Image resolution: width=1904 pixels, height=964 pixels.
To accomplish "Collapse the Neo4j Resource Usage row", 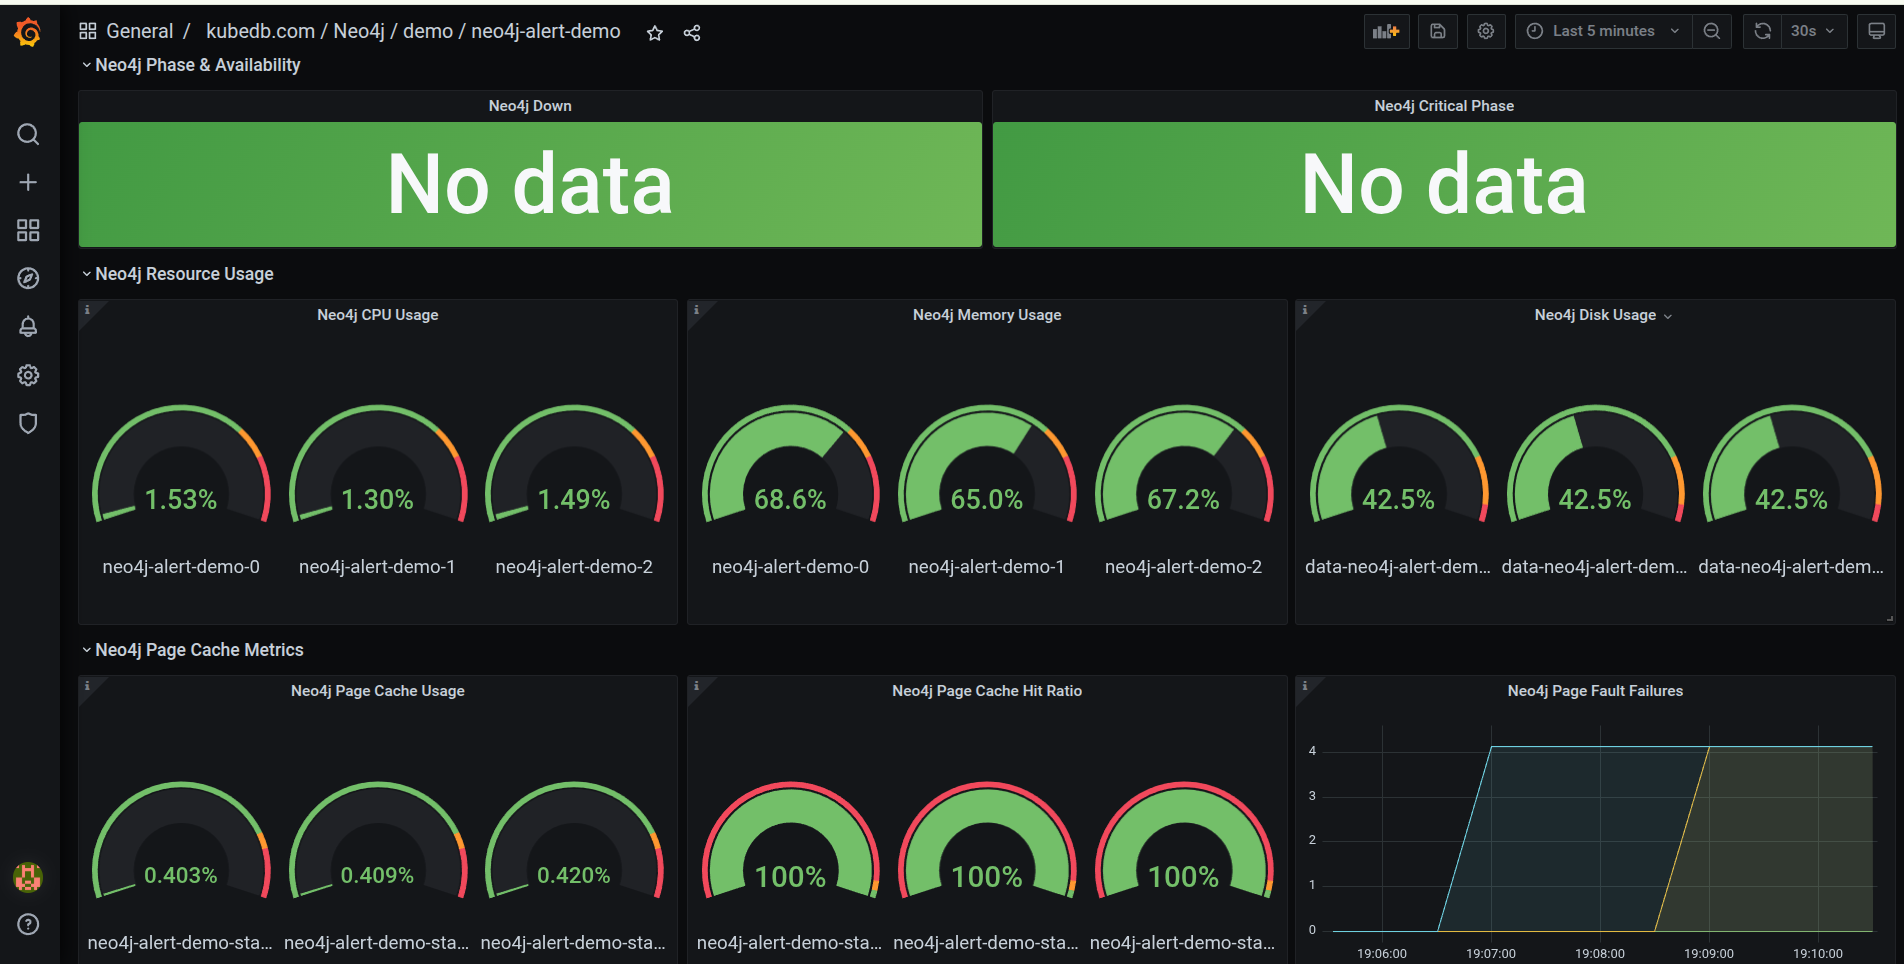I will click(x=178, y=274).
